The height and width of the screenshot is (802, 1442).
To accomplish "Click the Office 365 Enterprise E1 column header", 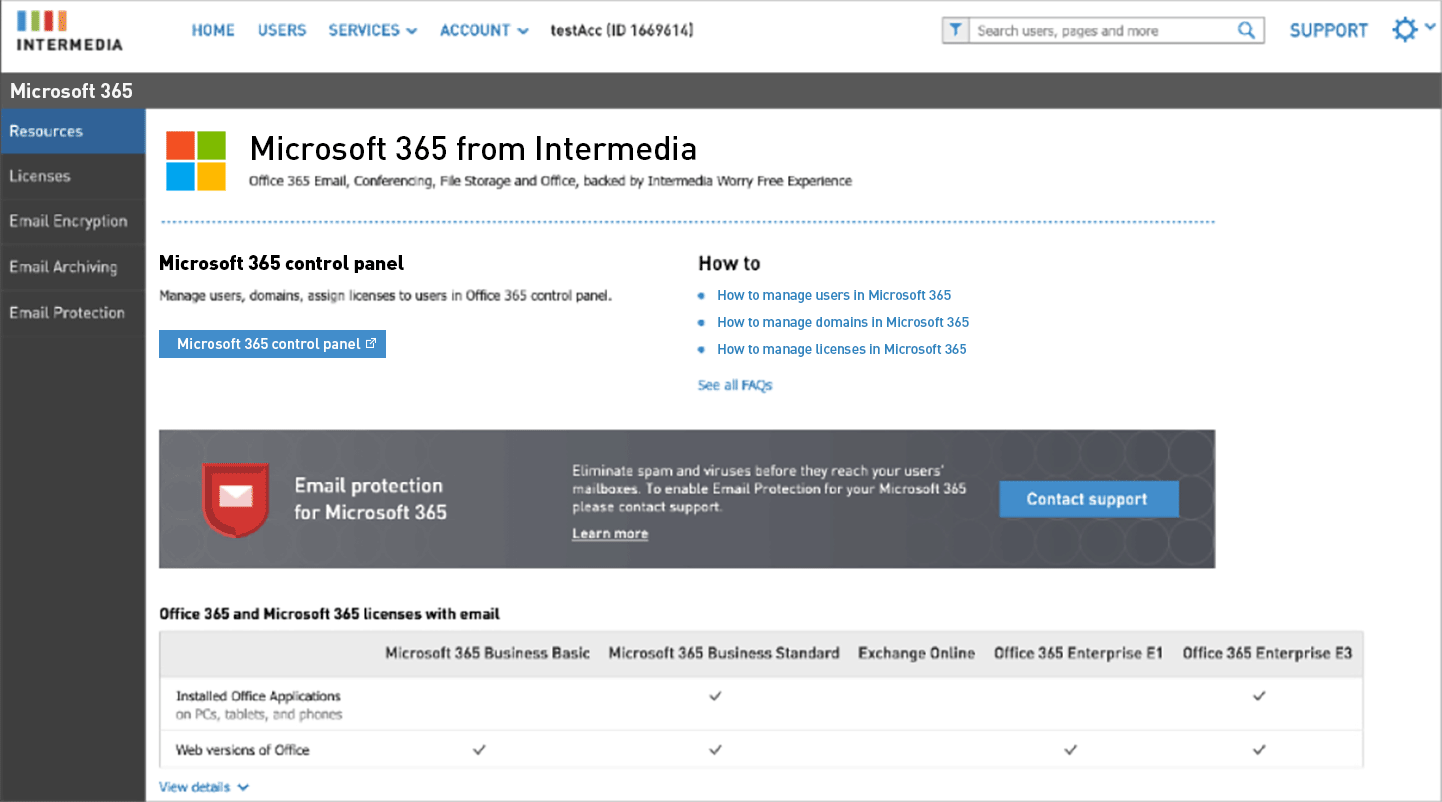I will pyautogui.click(x=1078, y=653).
